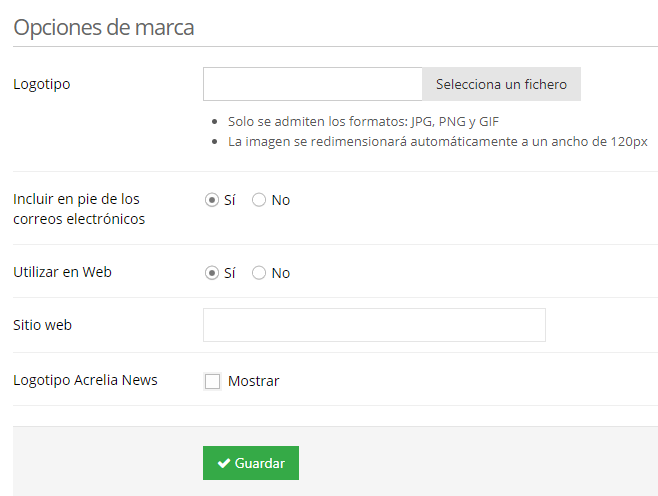Click the Mostrar label text

tap(253, 381)
